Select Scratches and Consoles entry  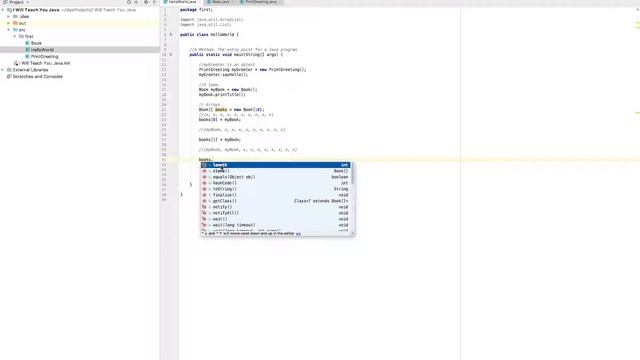tap(38, 76)
